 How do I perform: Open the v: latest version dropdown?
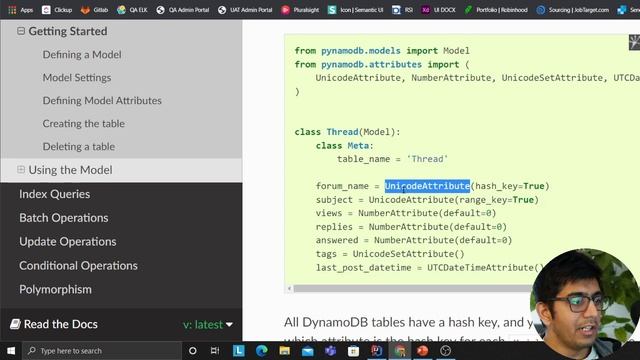208,324
